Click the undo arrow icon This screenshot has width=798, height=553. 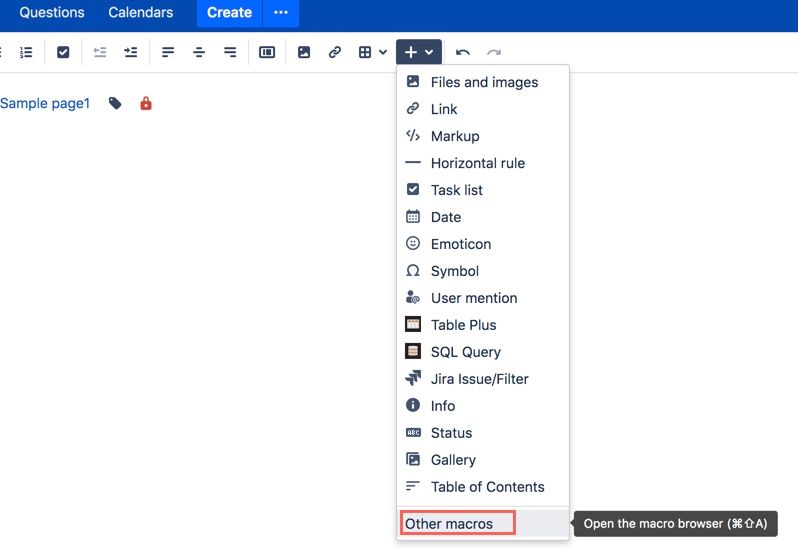tap(463, 52)
